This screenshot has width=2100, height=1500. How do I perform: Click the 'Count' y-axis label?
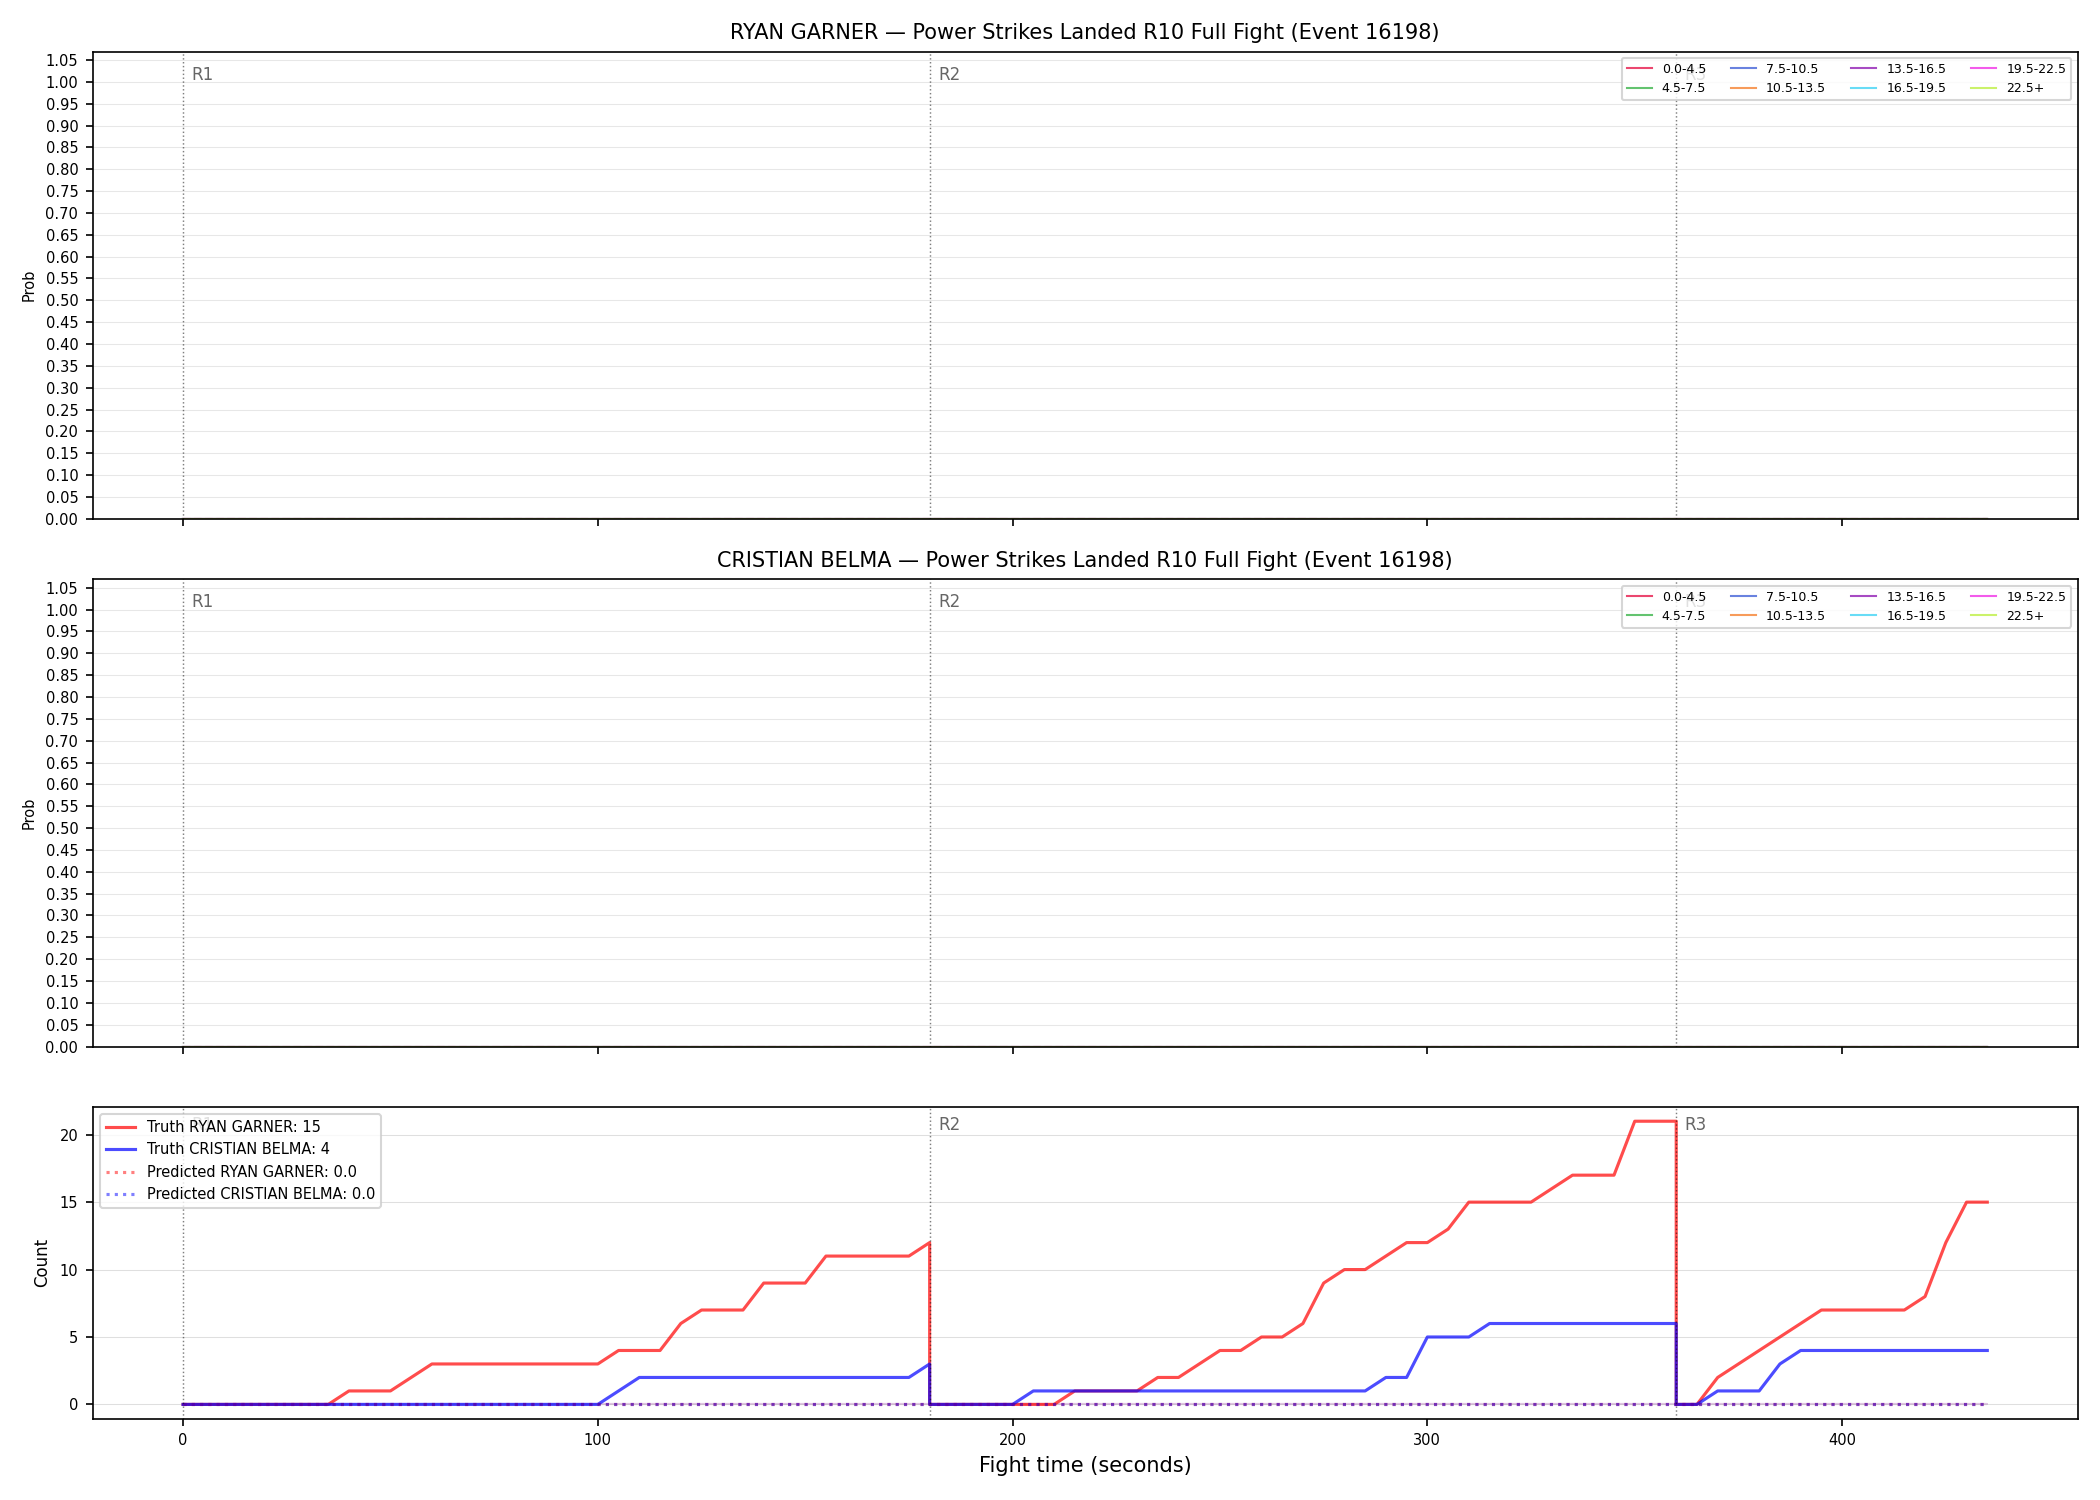click(41, 1263)
